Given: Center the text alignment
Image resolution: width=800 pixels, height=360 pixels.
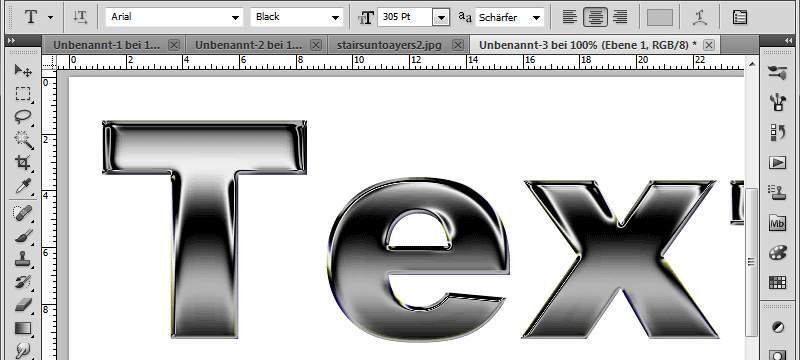Looking at the screenshot, I should click(x=595, y=17).
